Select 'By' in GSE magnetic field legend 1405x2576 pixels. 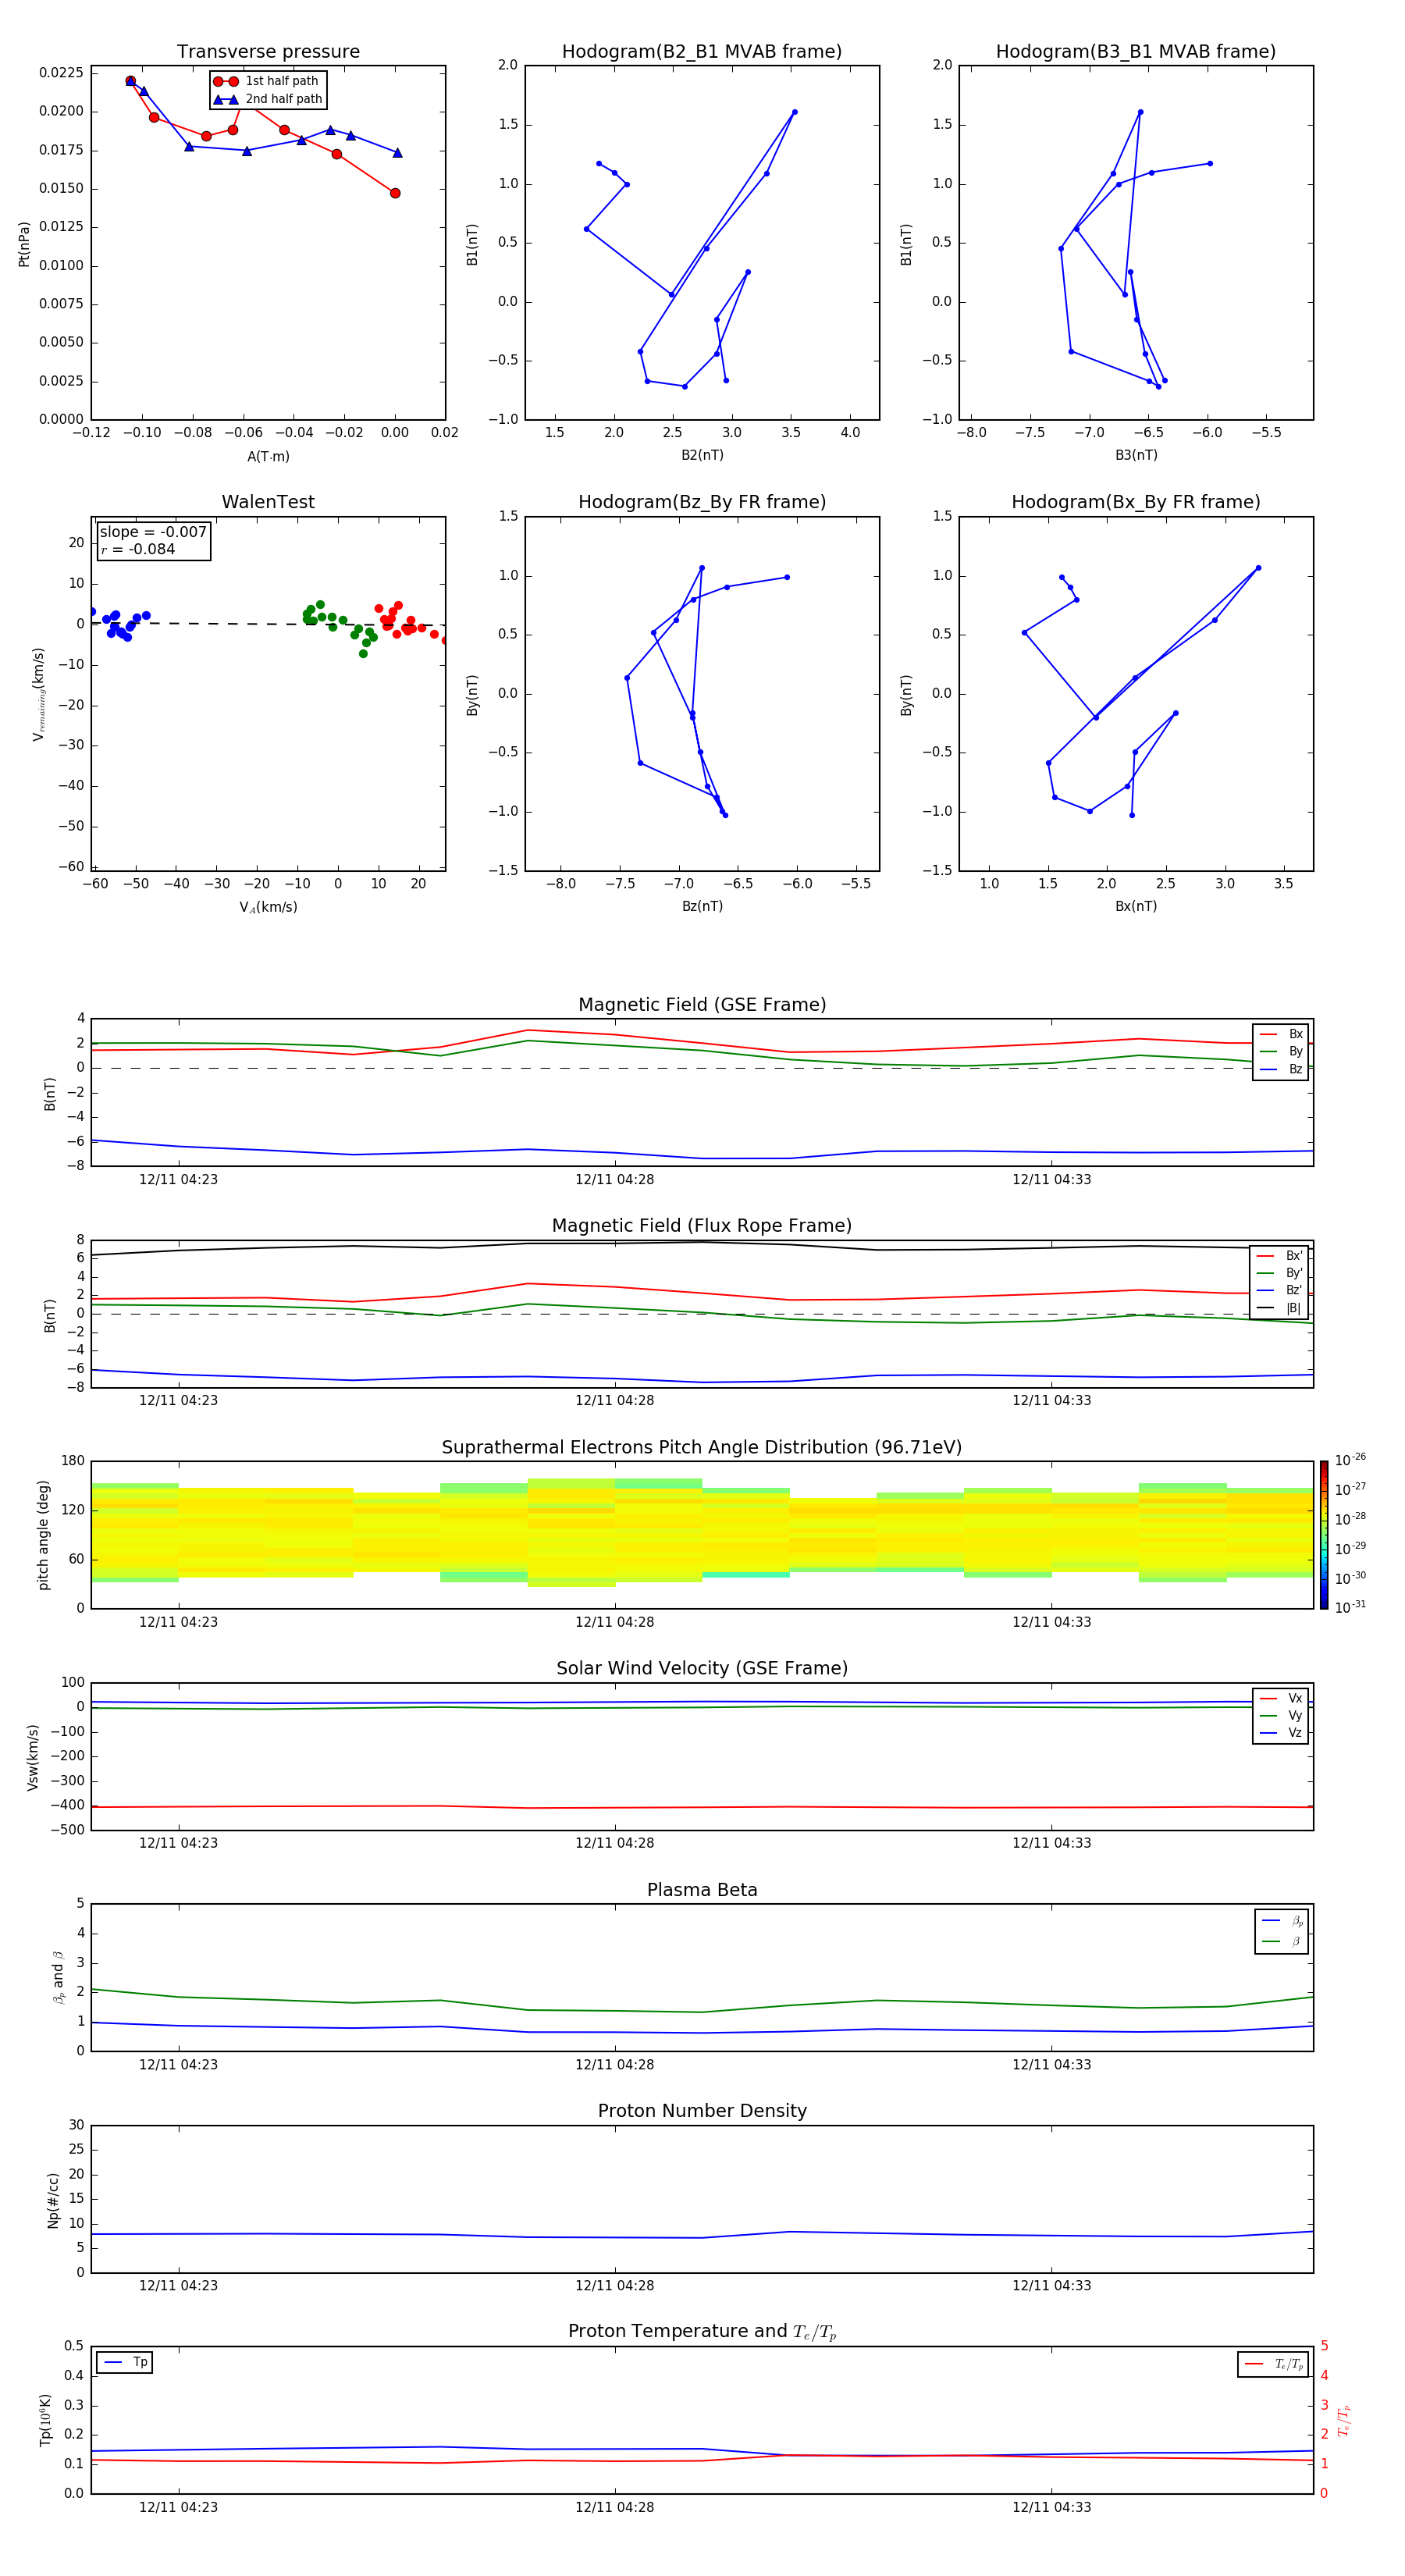(1281, 1051)
